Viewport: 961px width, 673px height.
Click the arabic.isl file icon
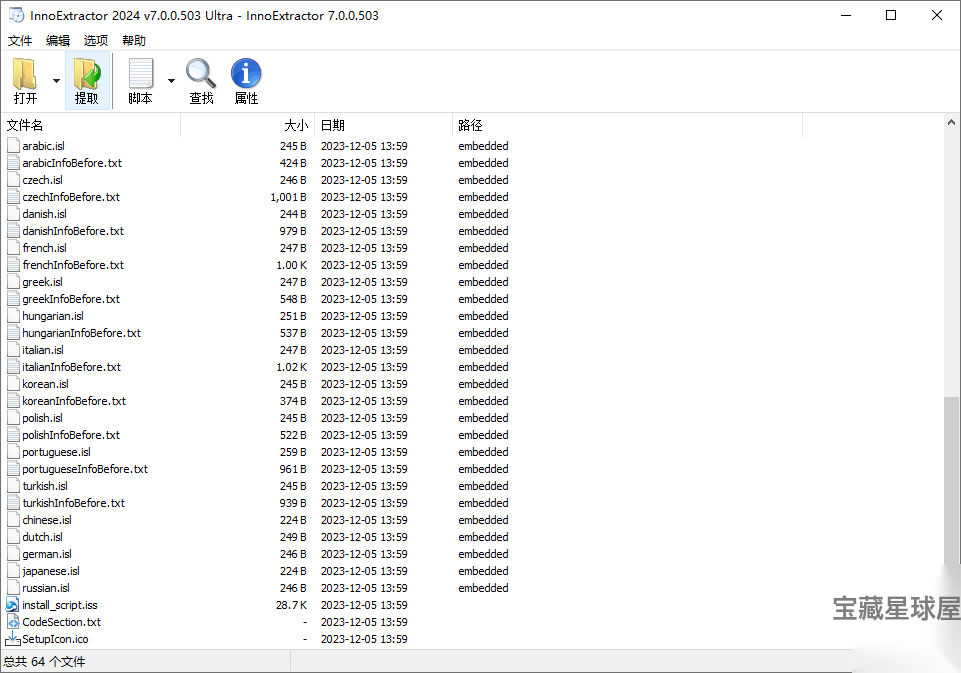point(13,146)
